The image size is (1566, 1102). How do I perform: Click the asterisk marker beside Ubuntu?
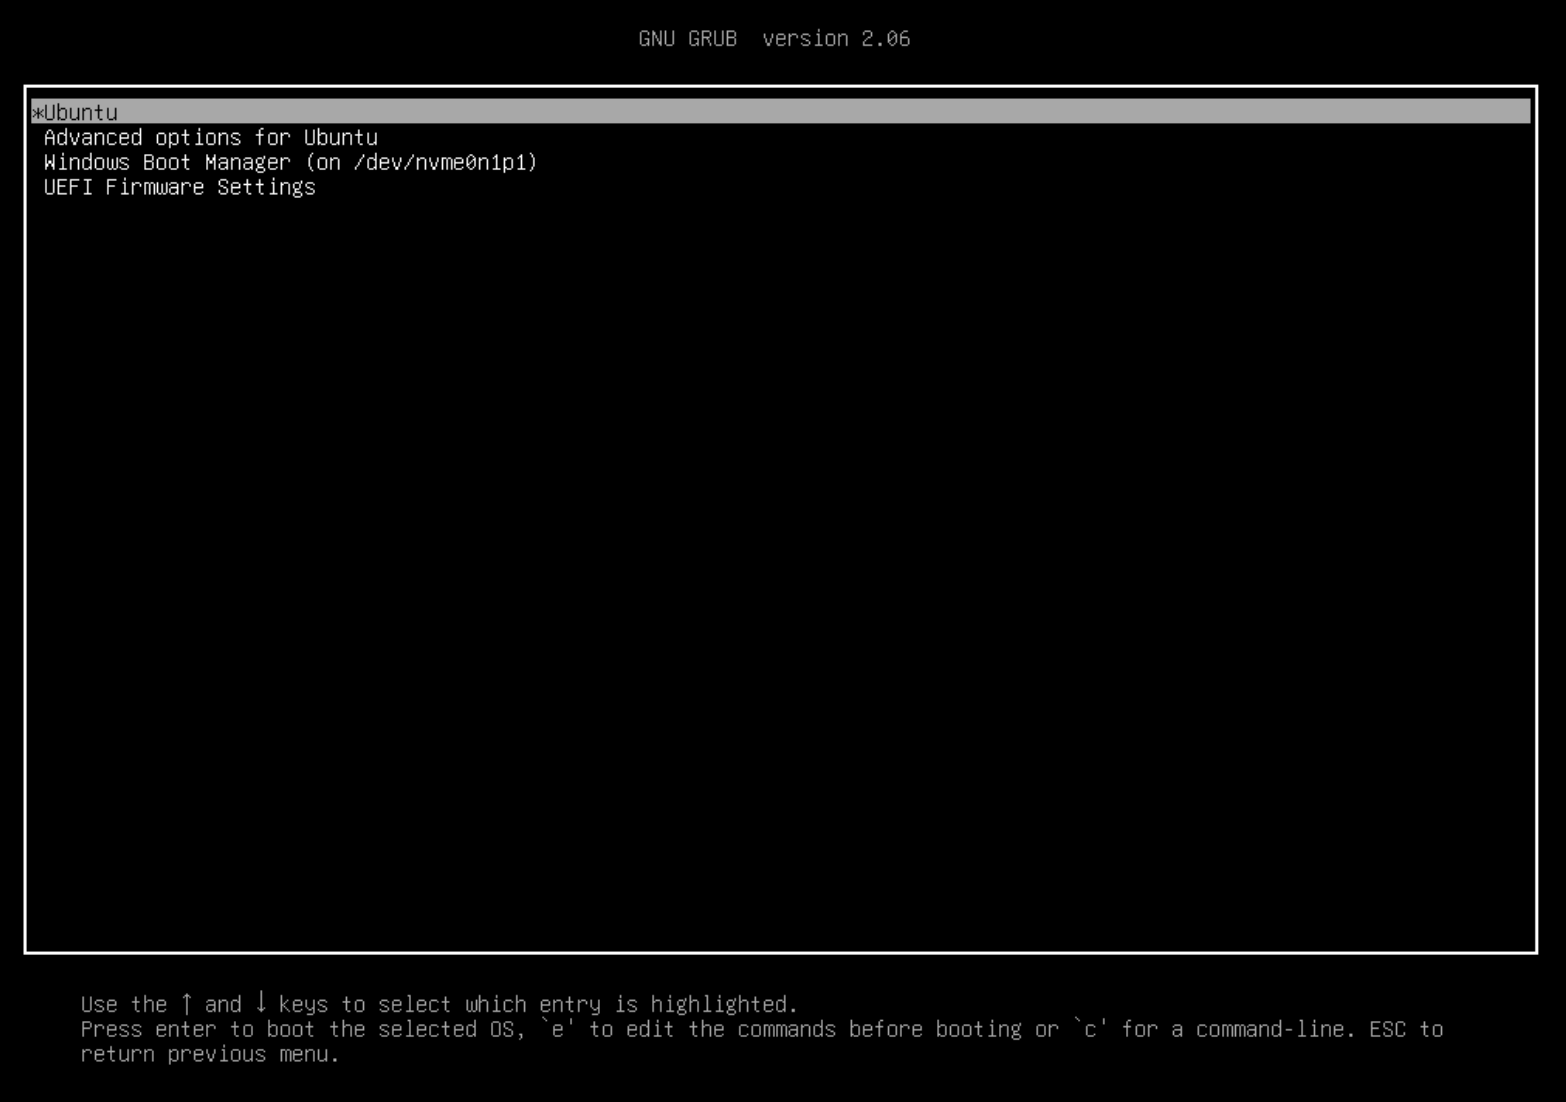click(x=37, y=113)
